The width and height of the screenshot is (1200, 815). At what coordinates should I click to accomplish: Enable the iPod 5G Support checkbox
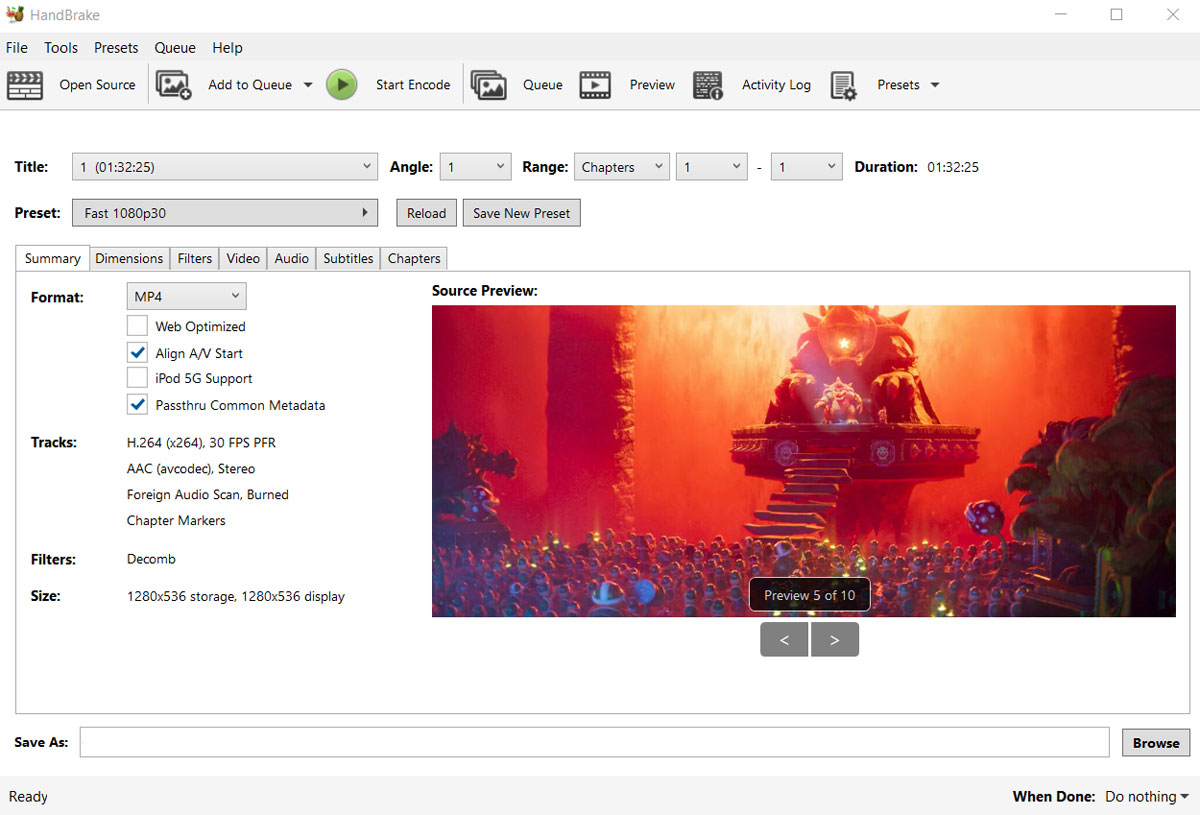click(x=137, y=378)
